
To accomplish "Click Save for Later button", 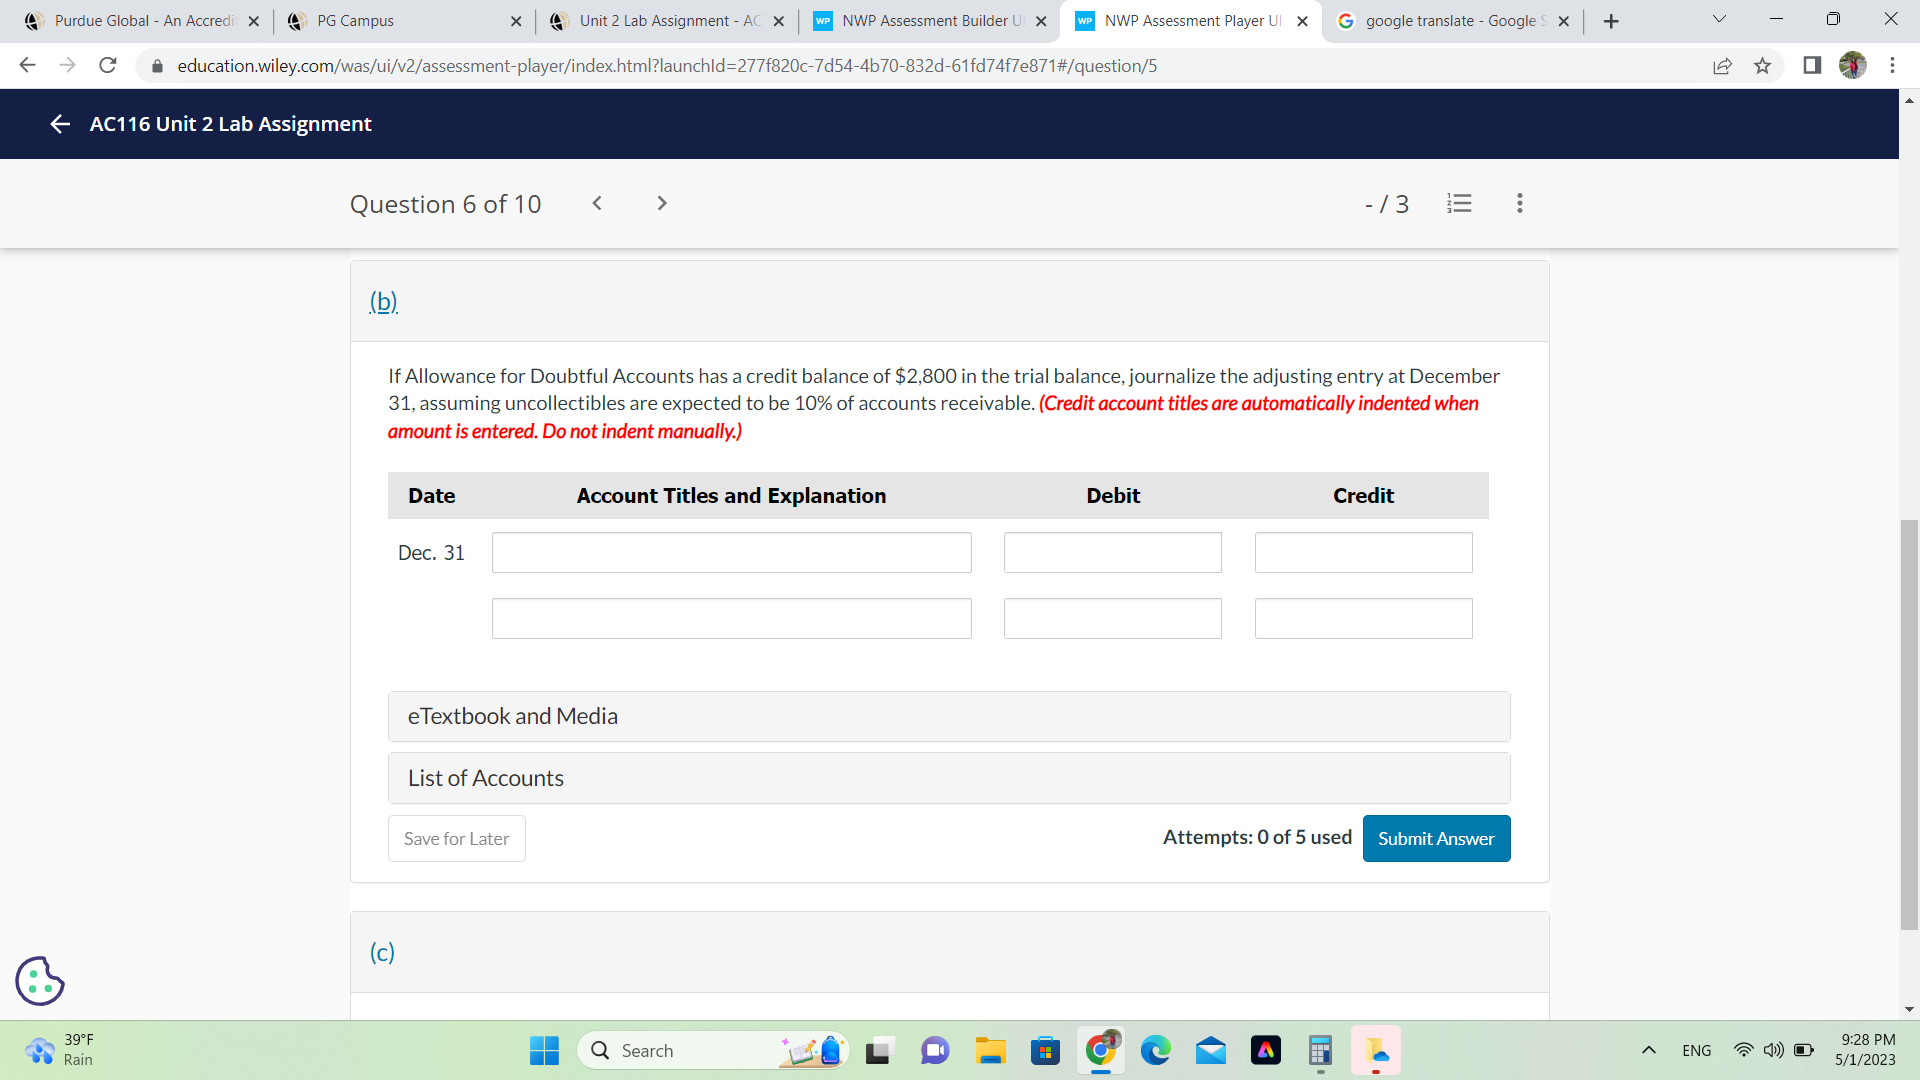I will click(x=456, y=838).
